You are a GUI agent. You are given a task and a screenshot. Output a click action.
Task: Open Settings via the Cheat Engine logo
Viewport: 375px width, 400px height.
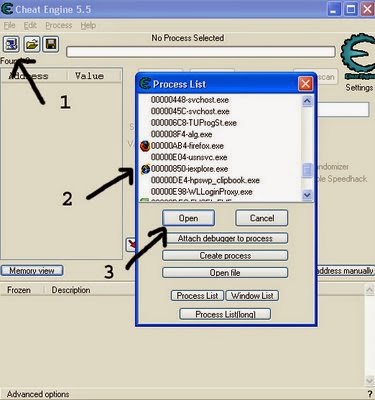point(358,57)
